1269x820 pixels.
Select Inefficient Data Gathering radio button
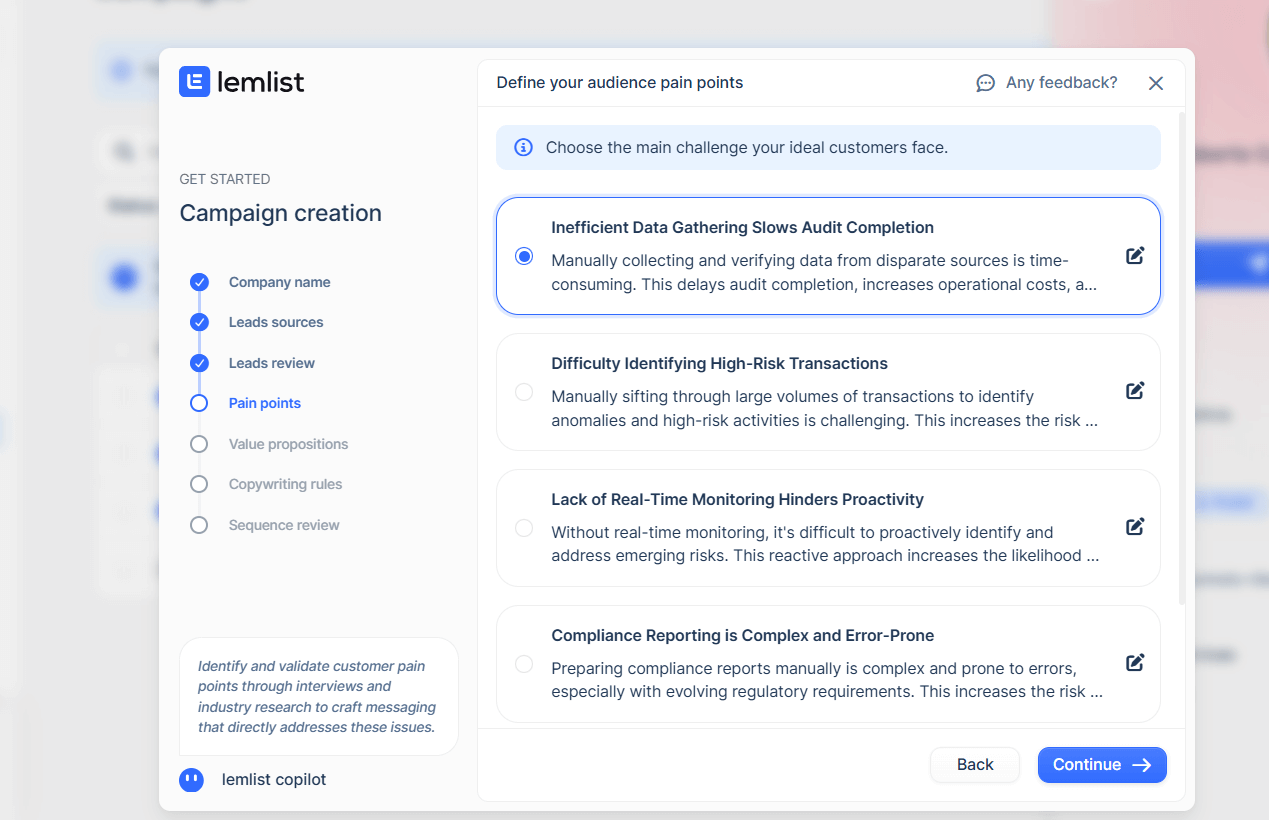tap(524, 256)
